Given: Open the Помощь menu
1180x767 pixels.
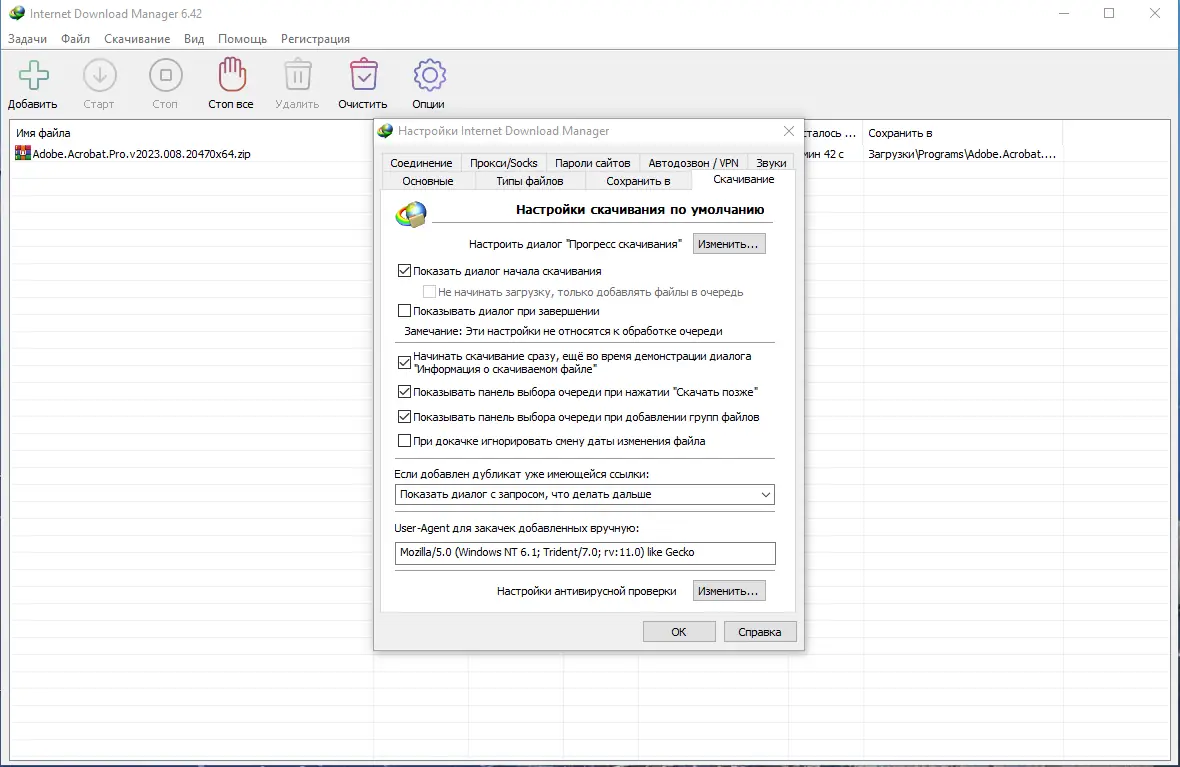Looking at the screenshot, I should tap(242, 39).
